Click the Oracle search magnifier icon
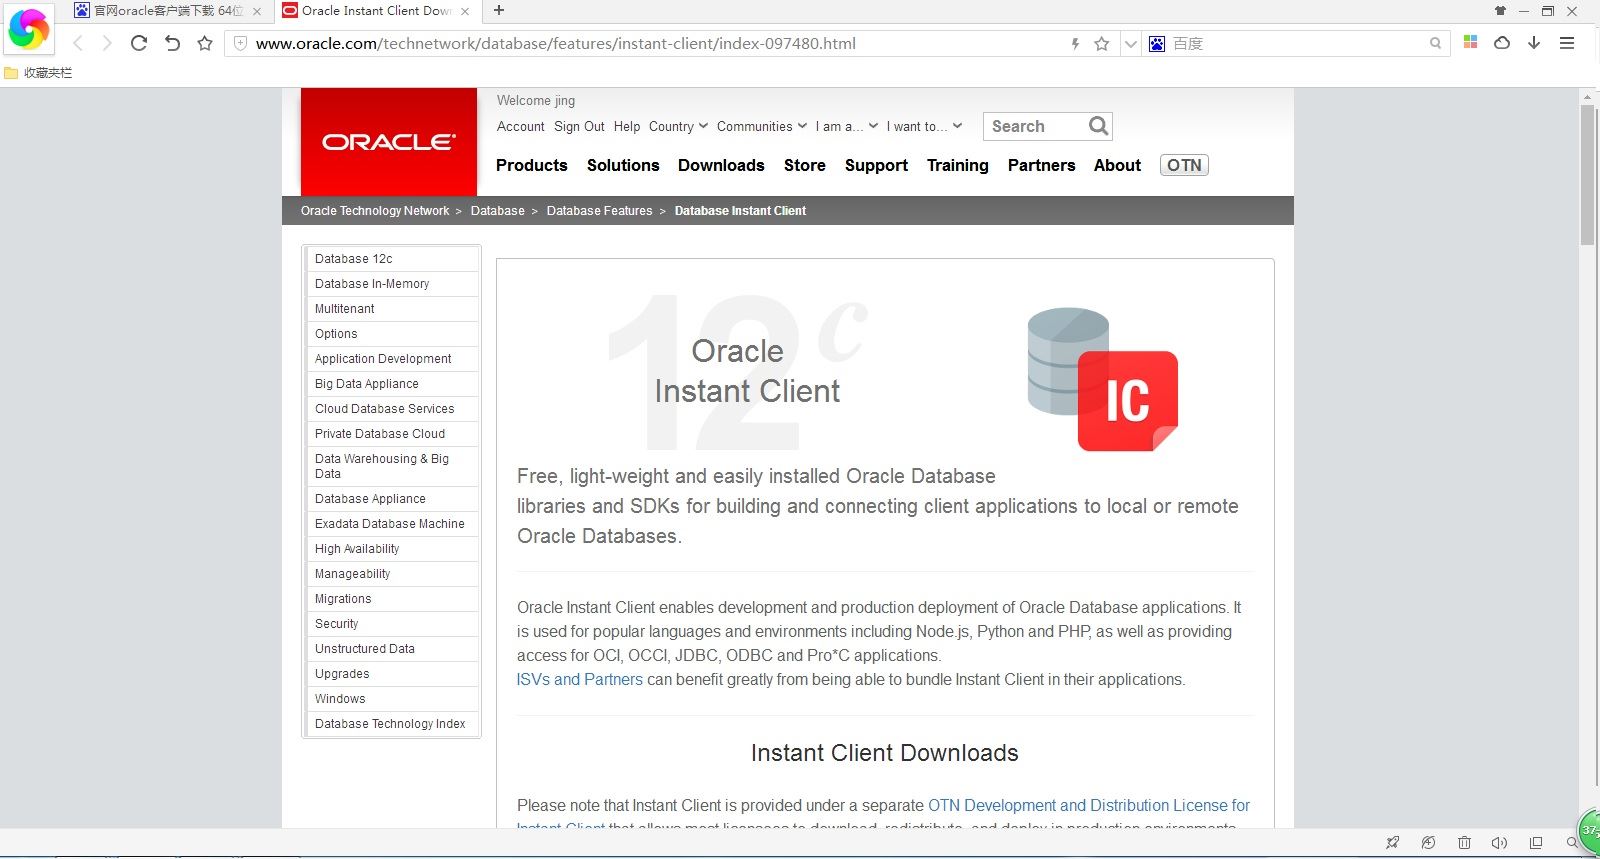 1098,126
